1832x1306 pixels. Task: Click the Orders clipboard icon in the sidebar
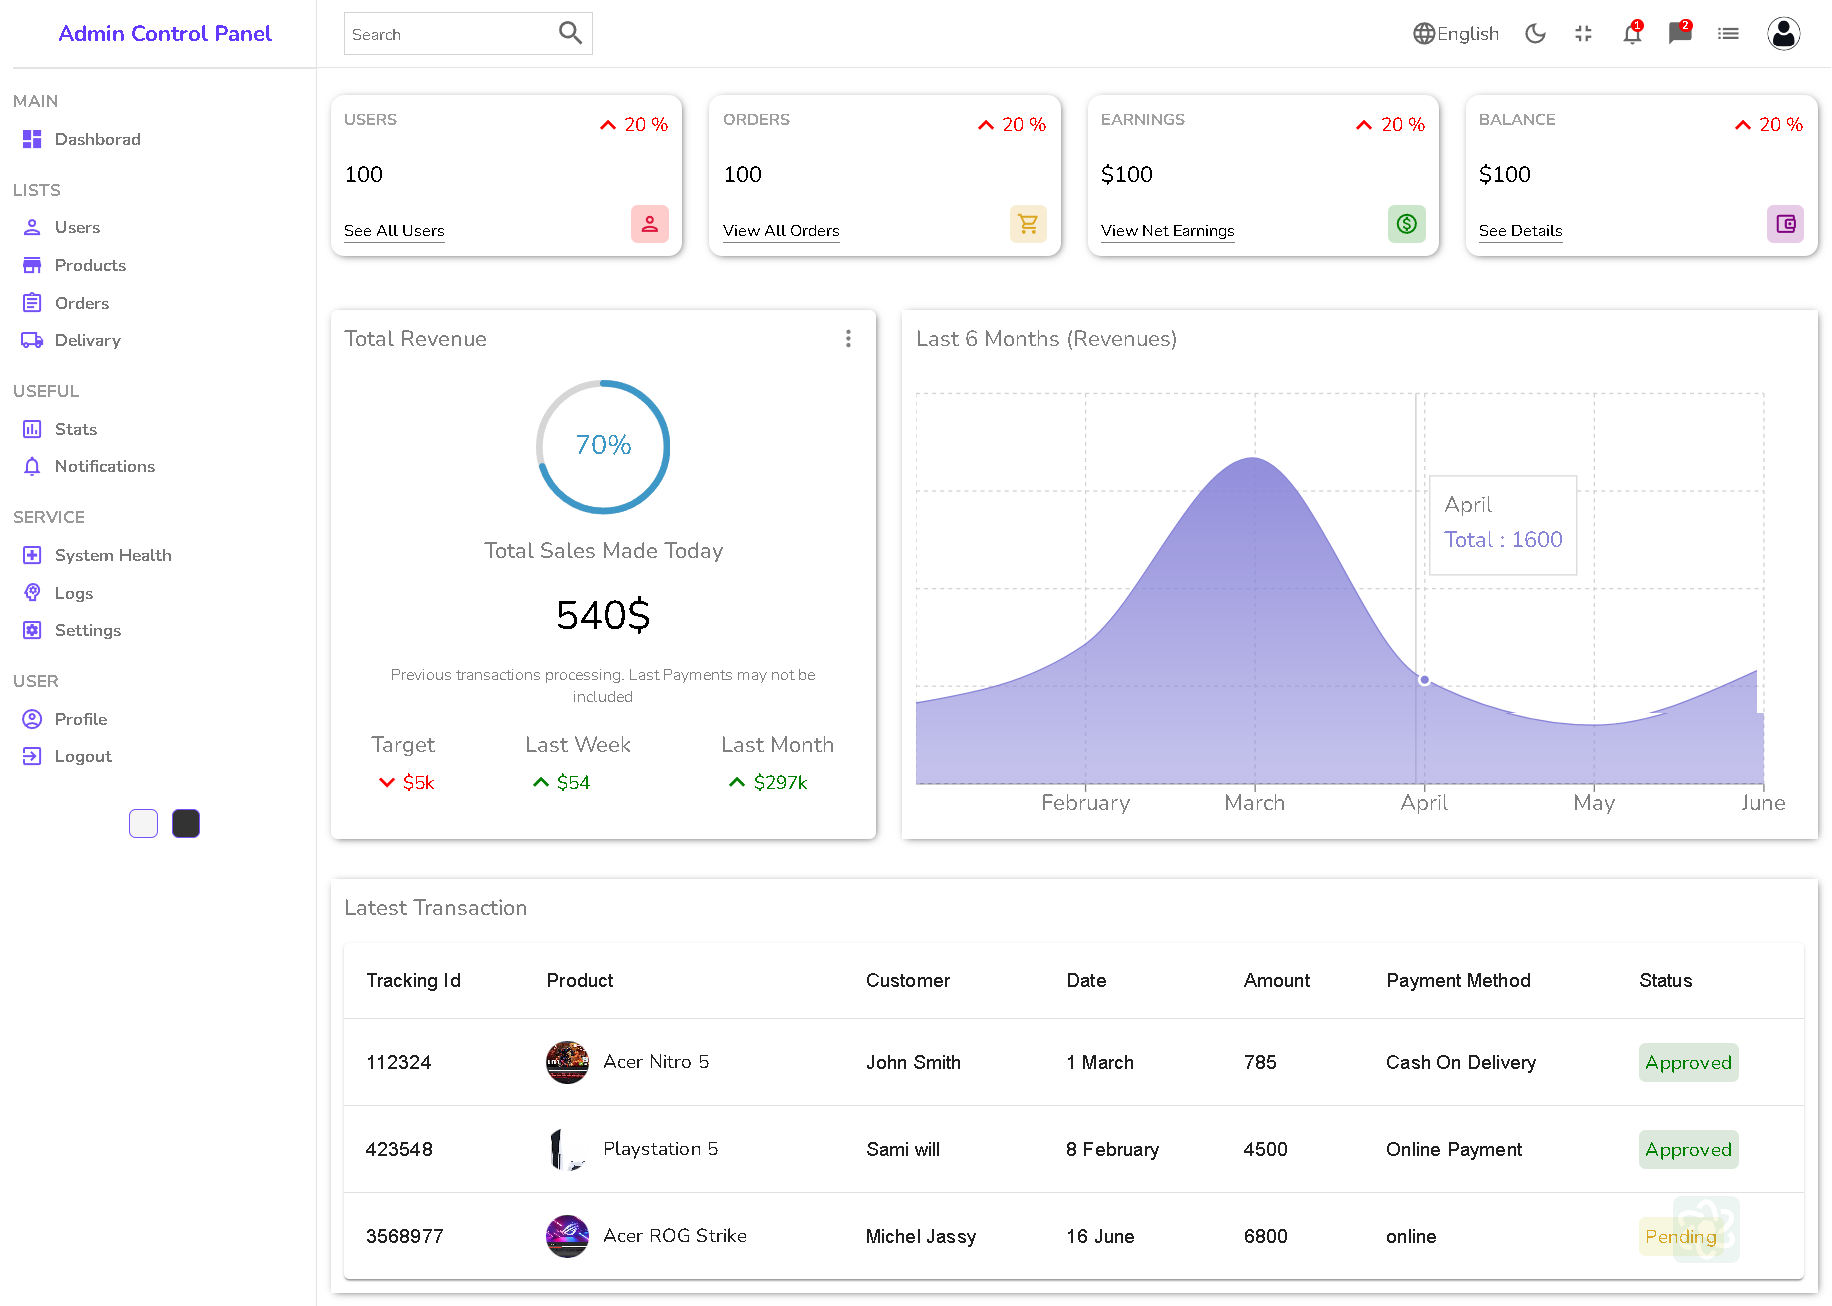coord(32,303)
